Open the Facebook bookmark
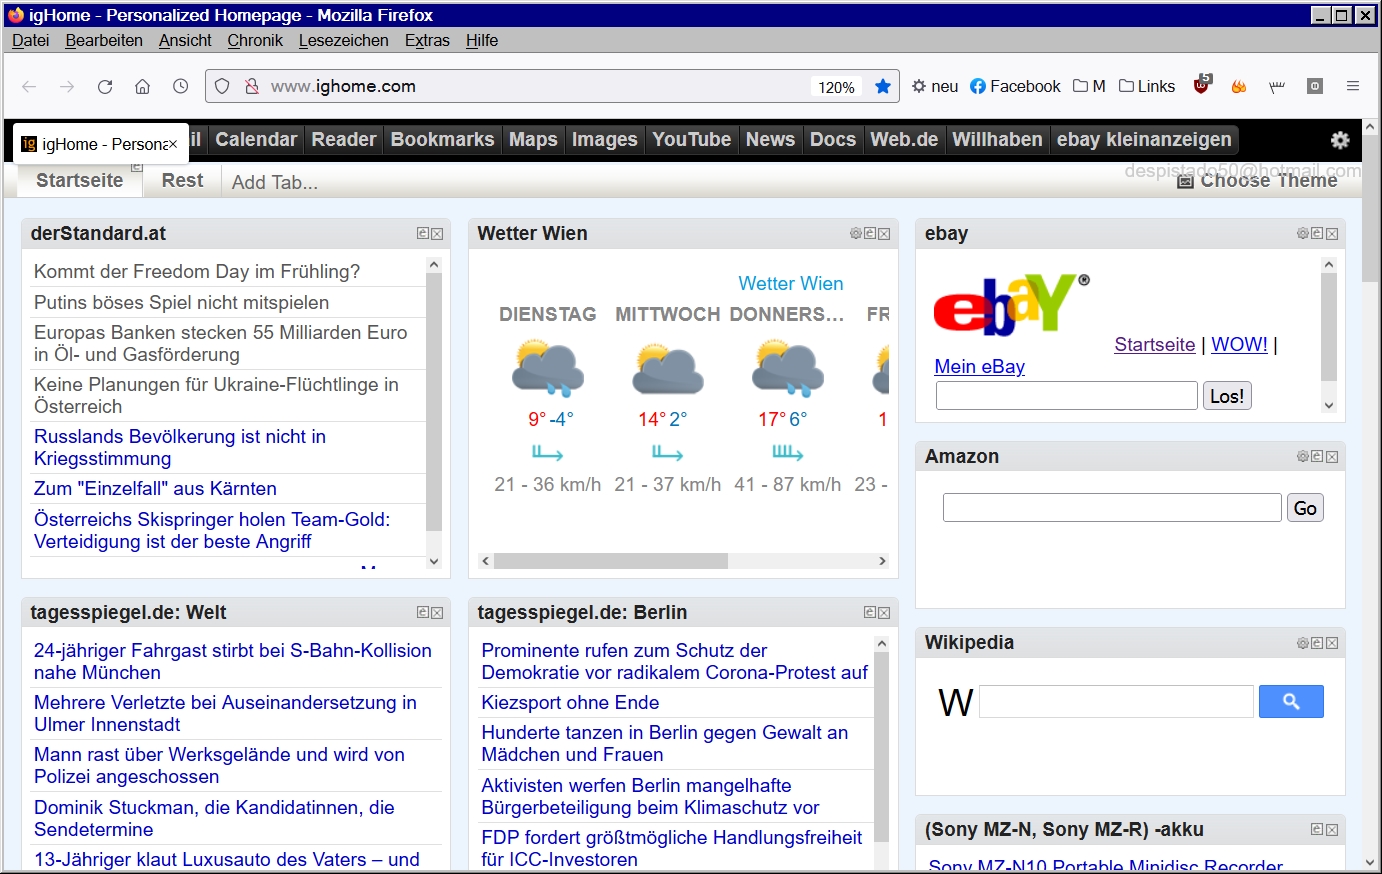Image resolution: width=1382 pixels, height=874 pixels. [1015, 87]
